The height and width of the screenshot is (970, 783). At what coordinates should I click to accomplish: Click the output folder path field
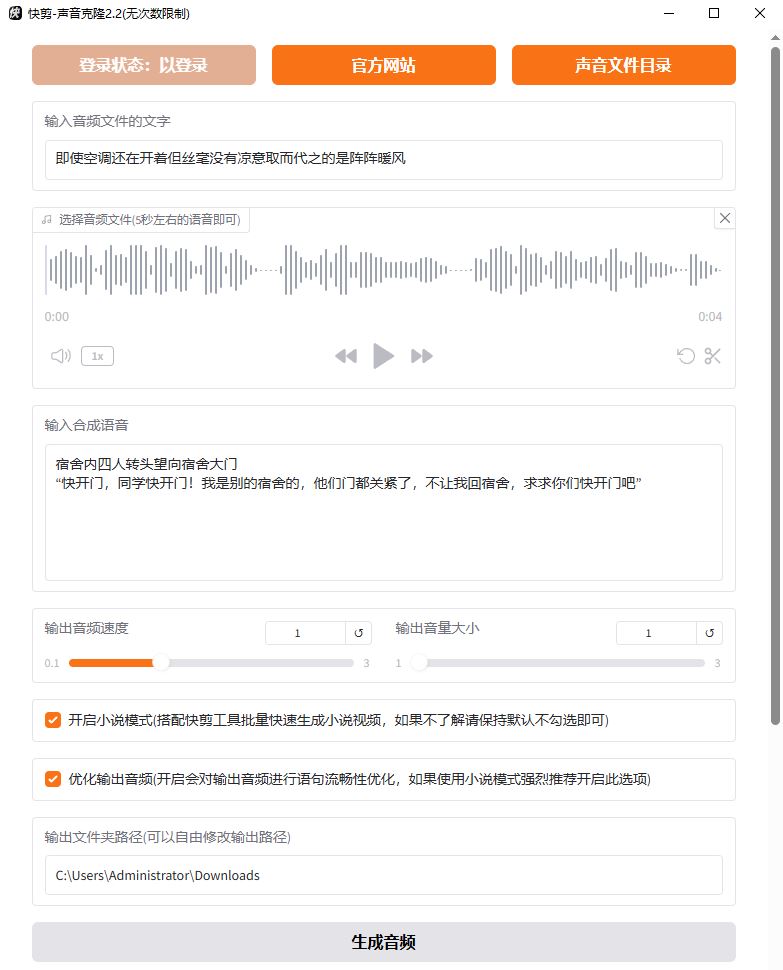click(x=383, y=875)
